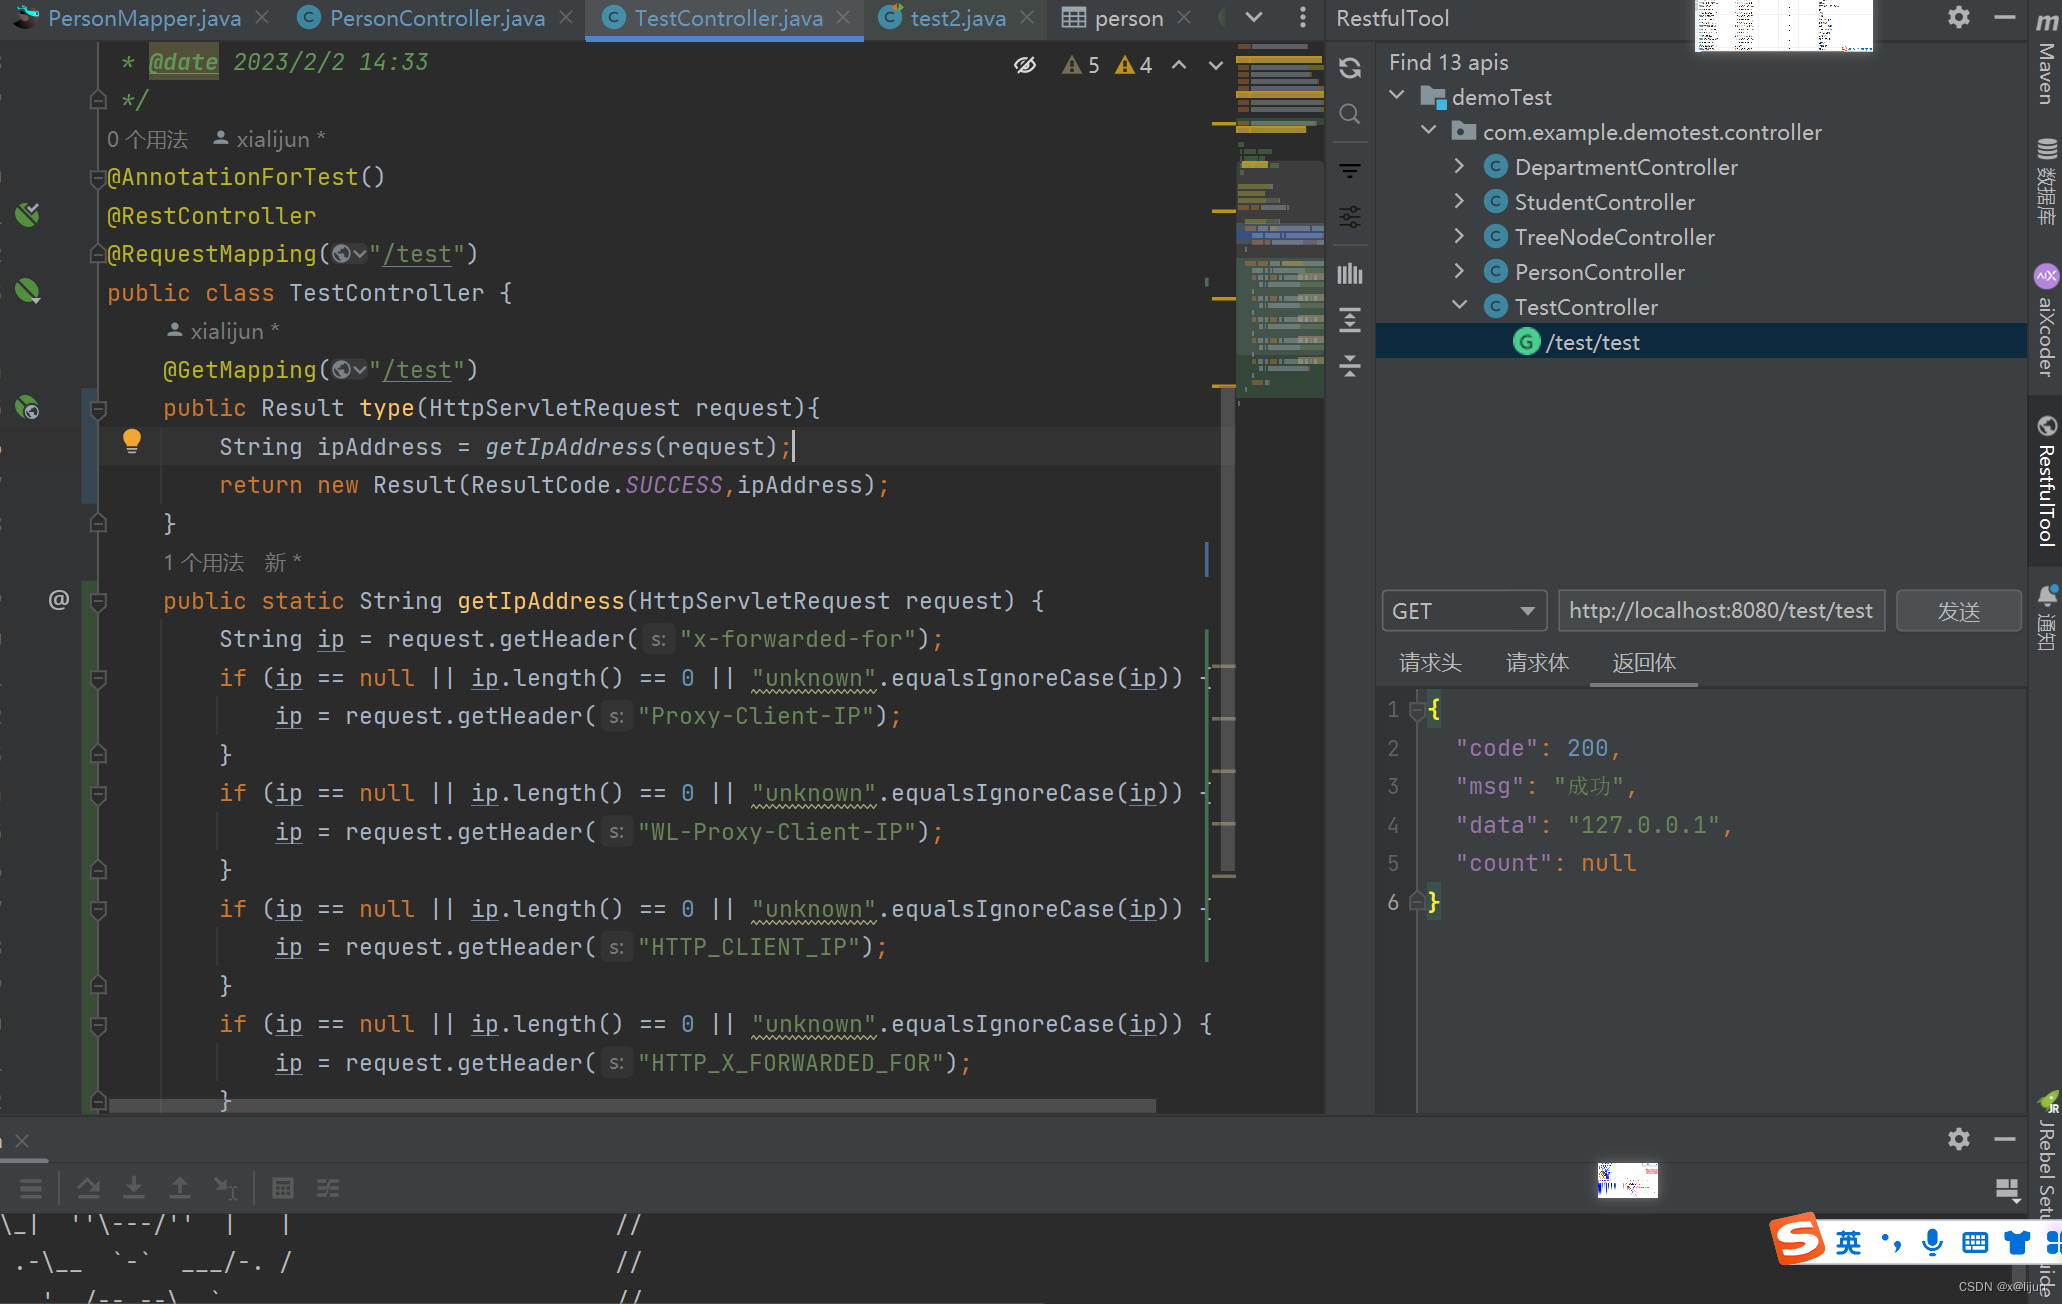Switch to the PersonController.java tab
This screenshot has width=2062, height=1304.
pos(437,18)
